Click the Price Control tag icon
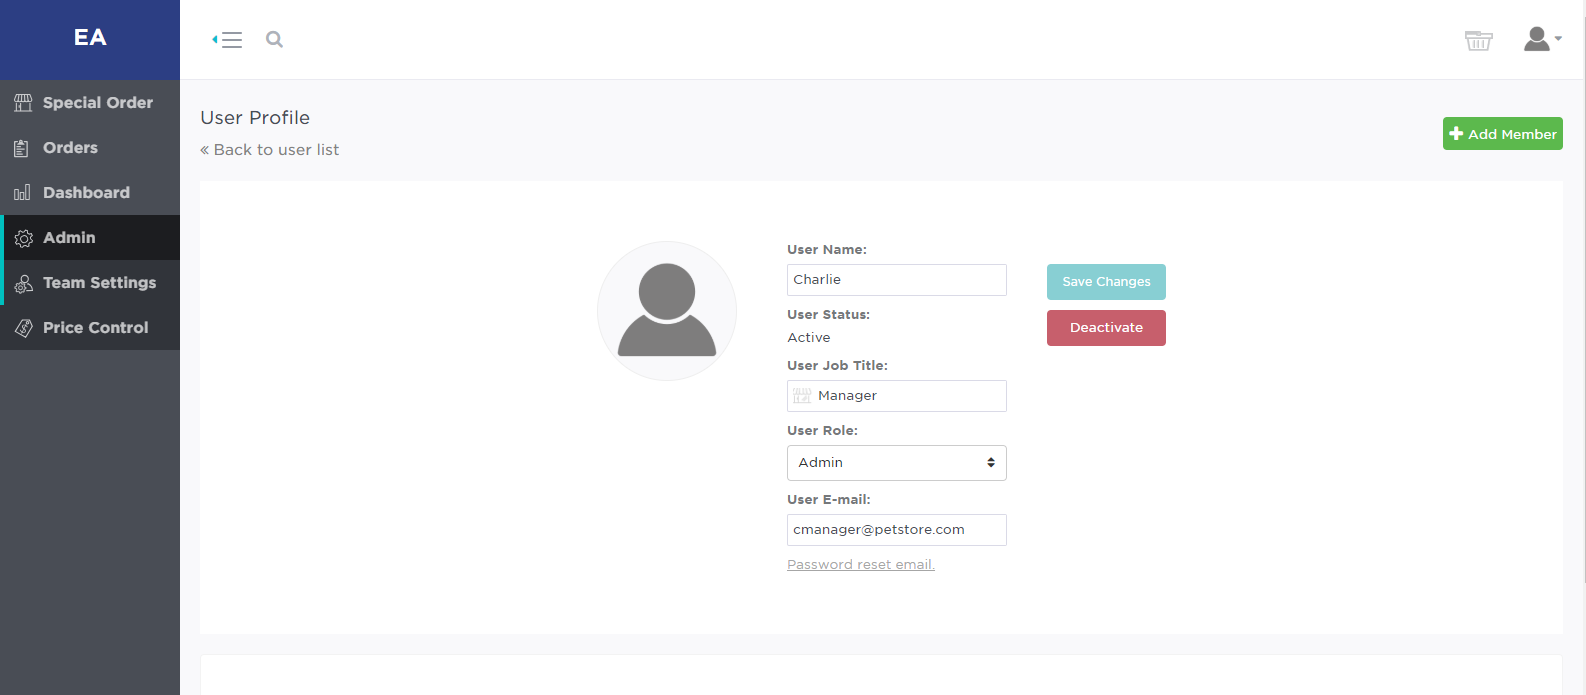This screenshot has width=1586, height=695. pos(24,328)
